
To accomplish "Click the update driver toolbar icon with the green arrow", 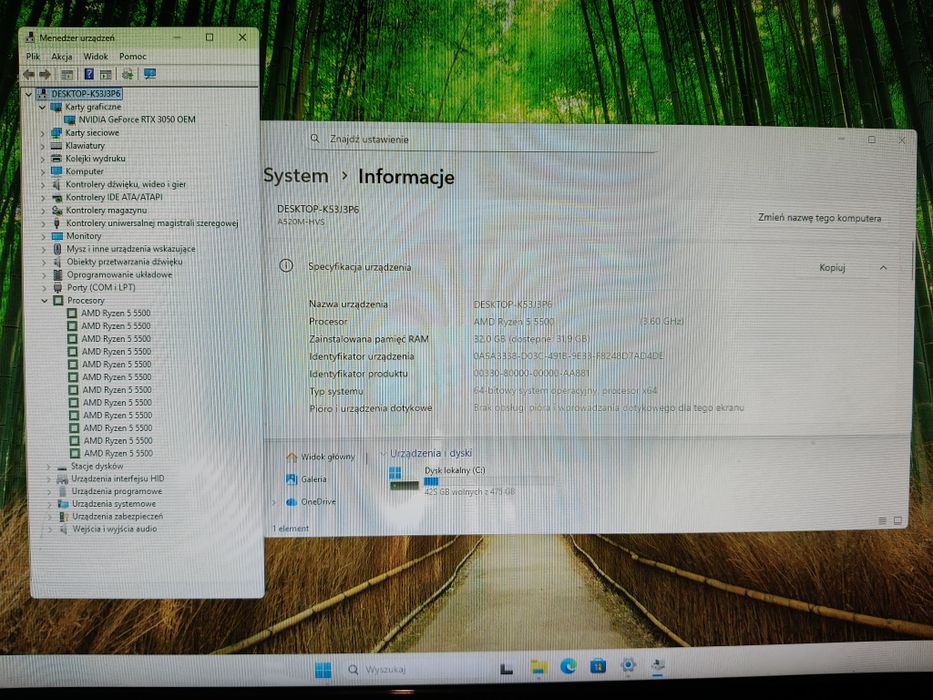I will 127,74.
